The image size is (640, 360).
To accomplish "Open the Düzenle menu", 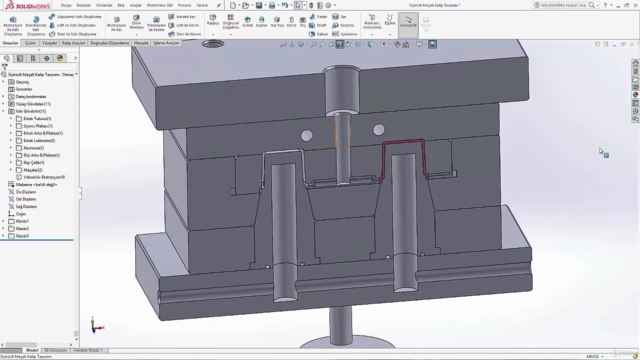I will coord(84,5).
